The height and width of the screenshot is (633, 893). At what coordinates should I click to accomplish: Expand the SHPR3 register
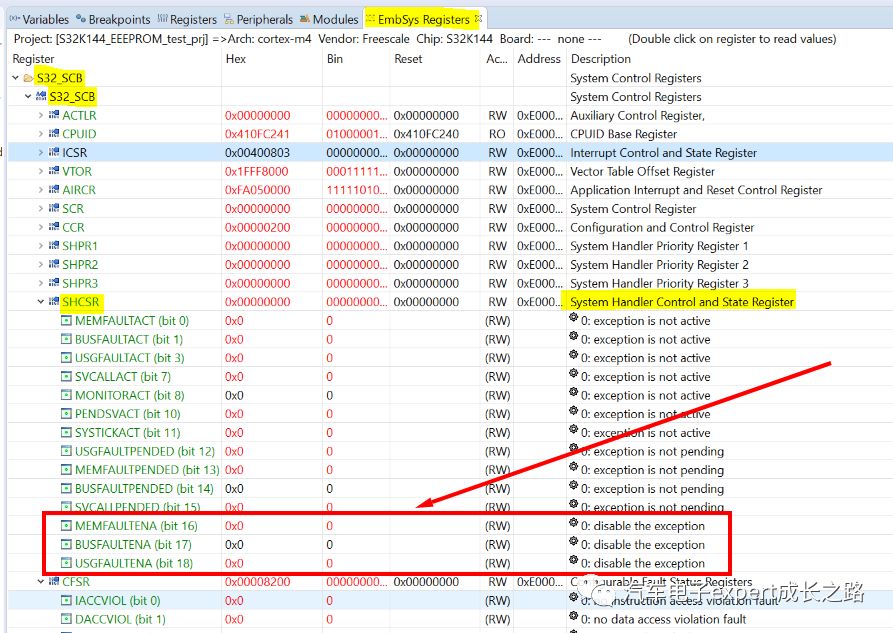[x=40, y=283]
